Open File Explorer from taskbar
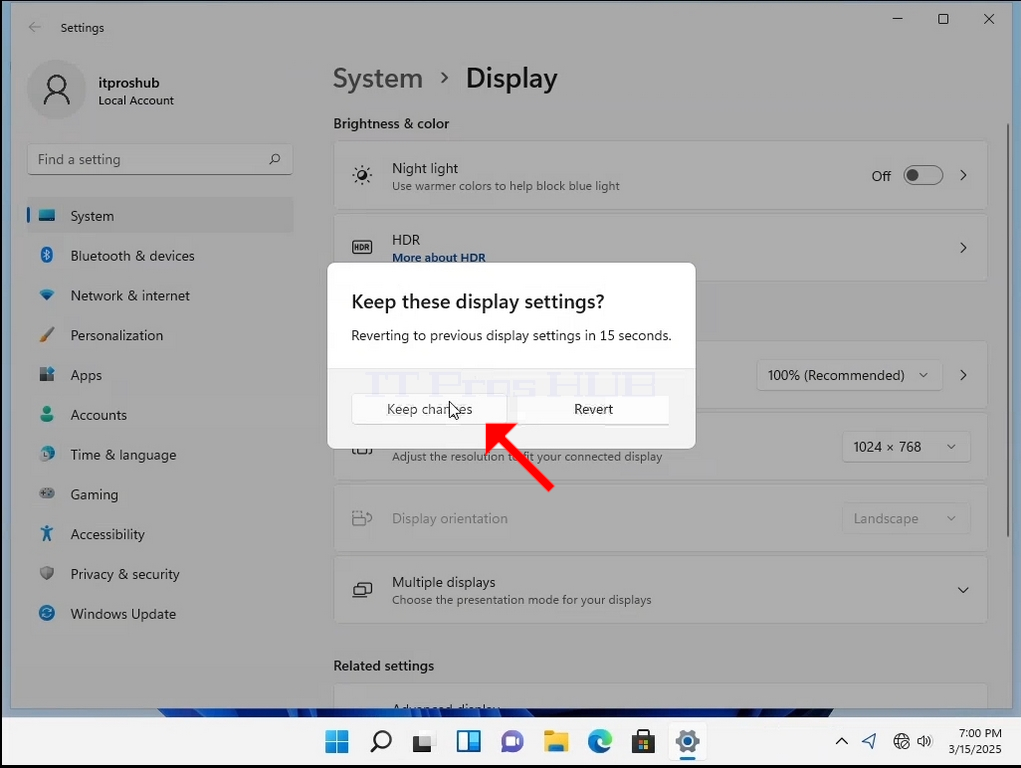The image size is (1021, 768). (556, 741)
